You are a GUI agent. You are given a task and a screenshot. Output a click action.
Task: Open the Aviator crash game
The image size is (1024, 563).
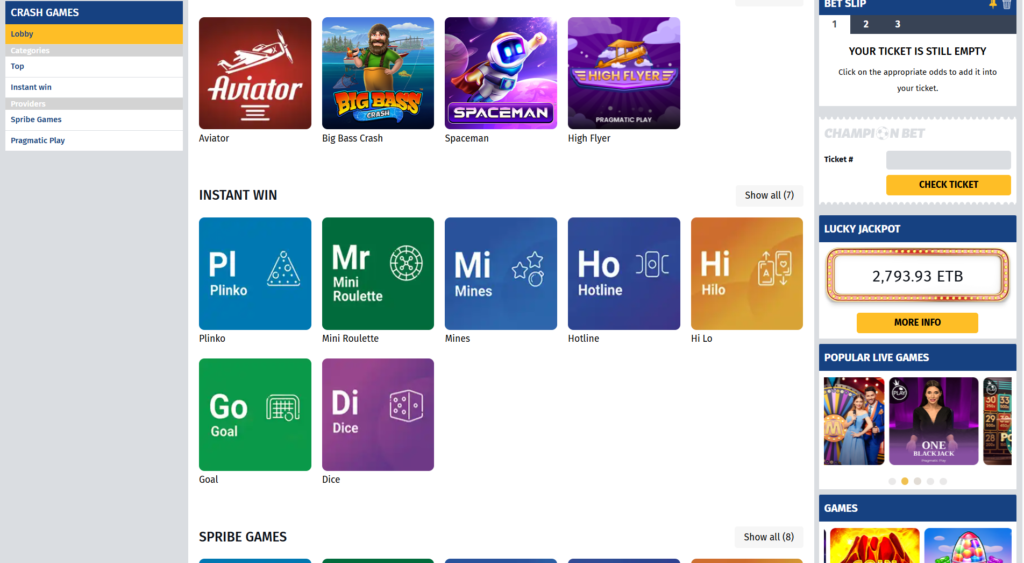[x=255, y=73]
